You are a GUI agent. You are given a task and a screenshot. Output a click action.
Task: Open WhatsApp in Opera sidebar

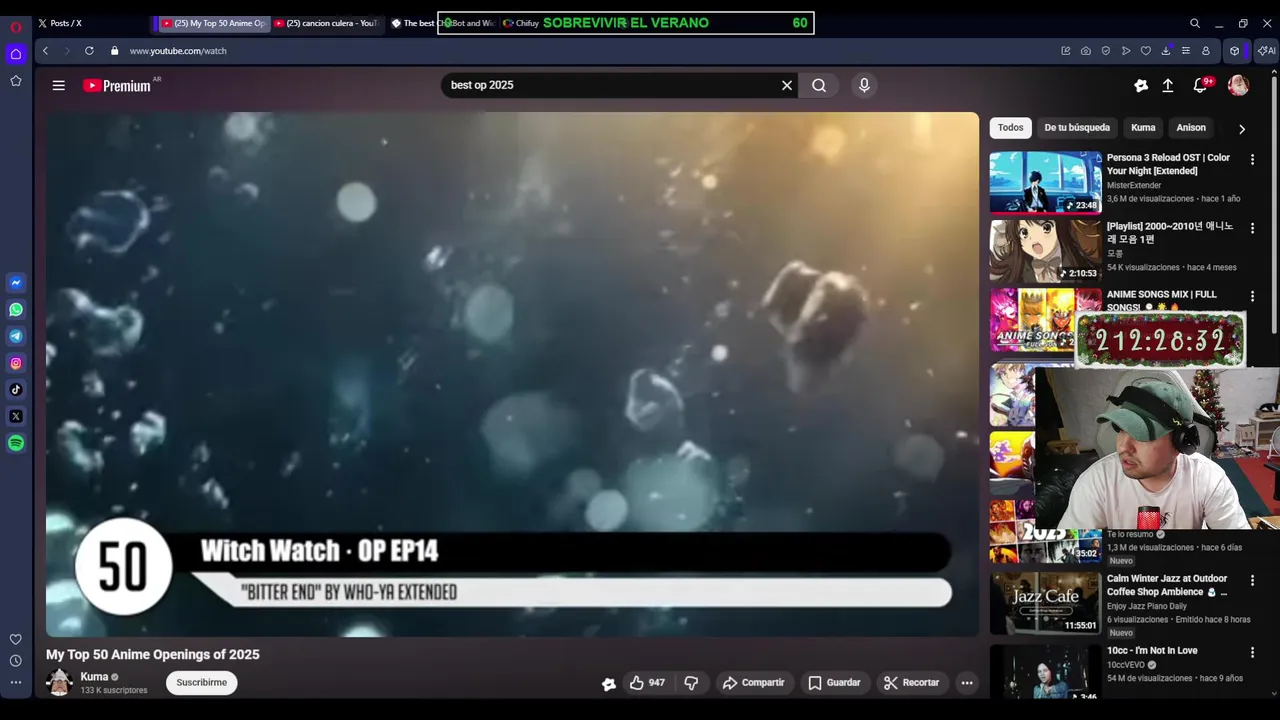pyautogui.click(x=16, y=310)
